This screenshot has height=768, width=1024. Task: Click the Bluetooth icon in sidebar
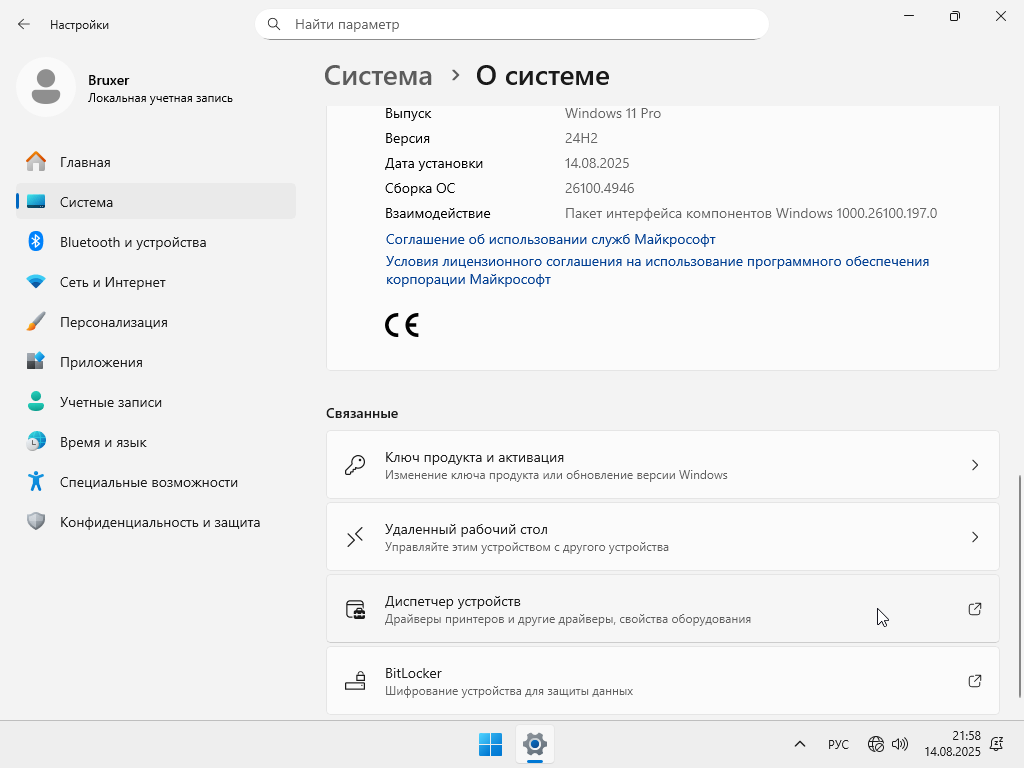[x=36, y=242]
